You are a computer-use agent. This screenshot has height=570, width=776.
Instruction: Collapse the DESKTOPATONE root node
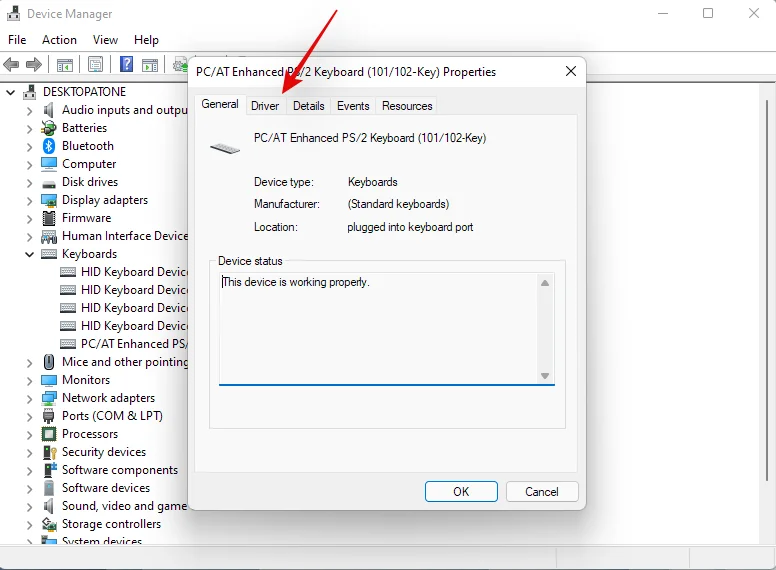point(11,93)
